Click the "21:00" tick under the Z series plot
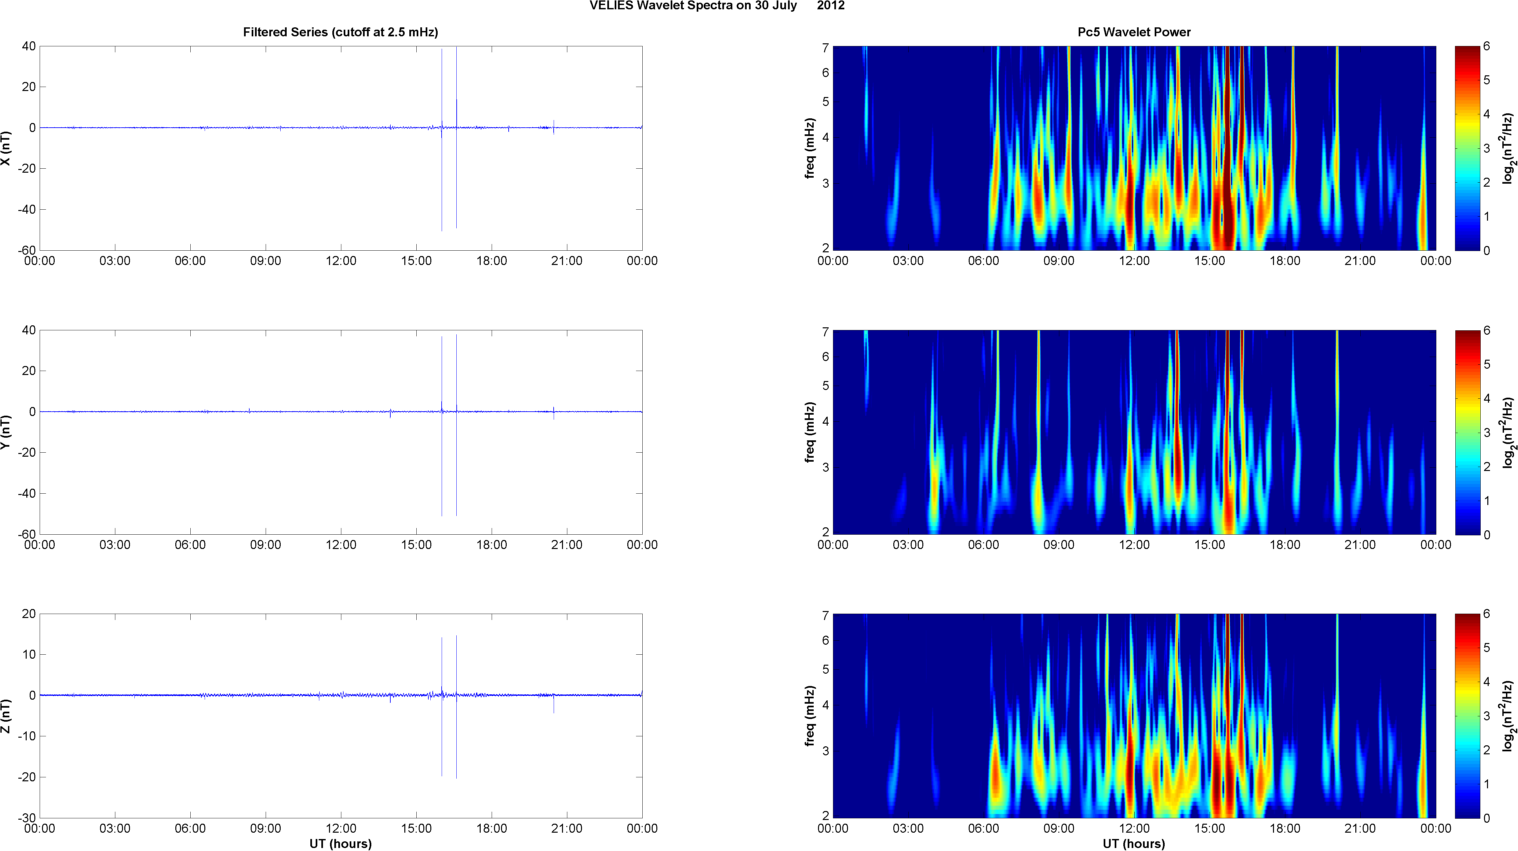 pos(567,829)
